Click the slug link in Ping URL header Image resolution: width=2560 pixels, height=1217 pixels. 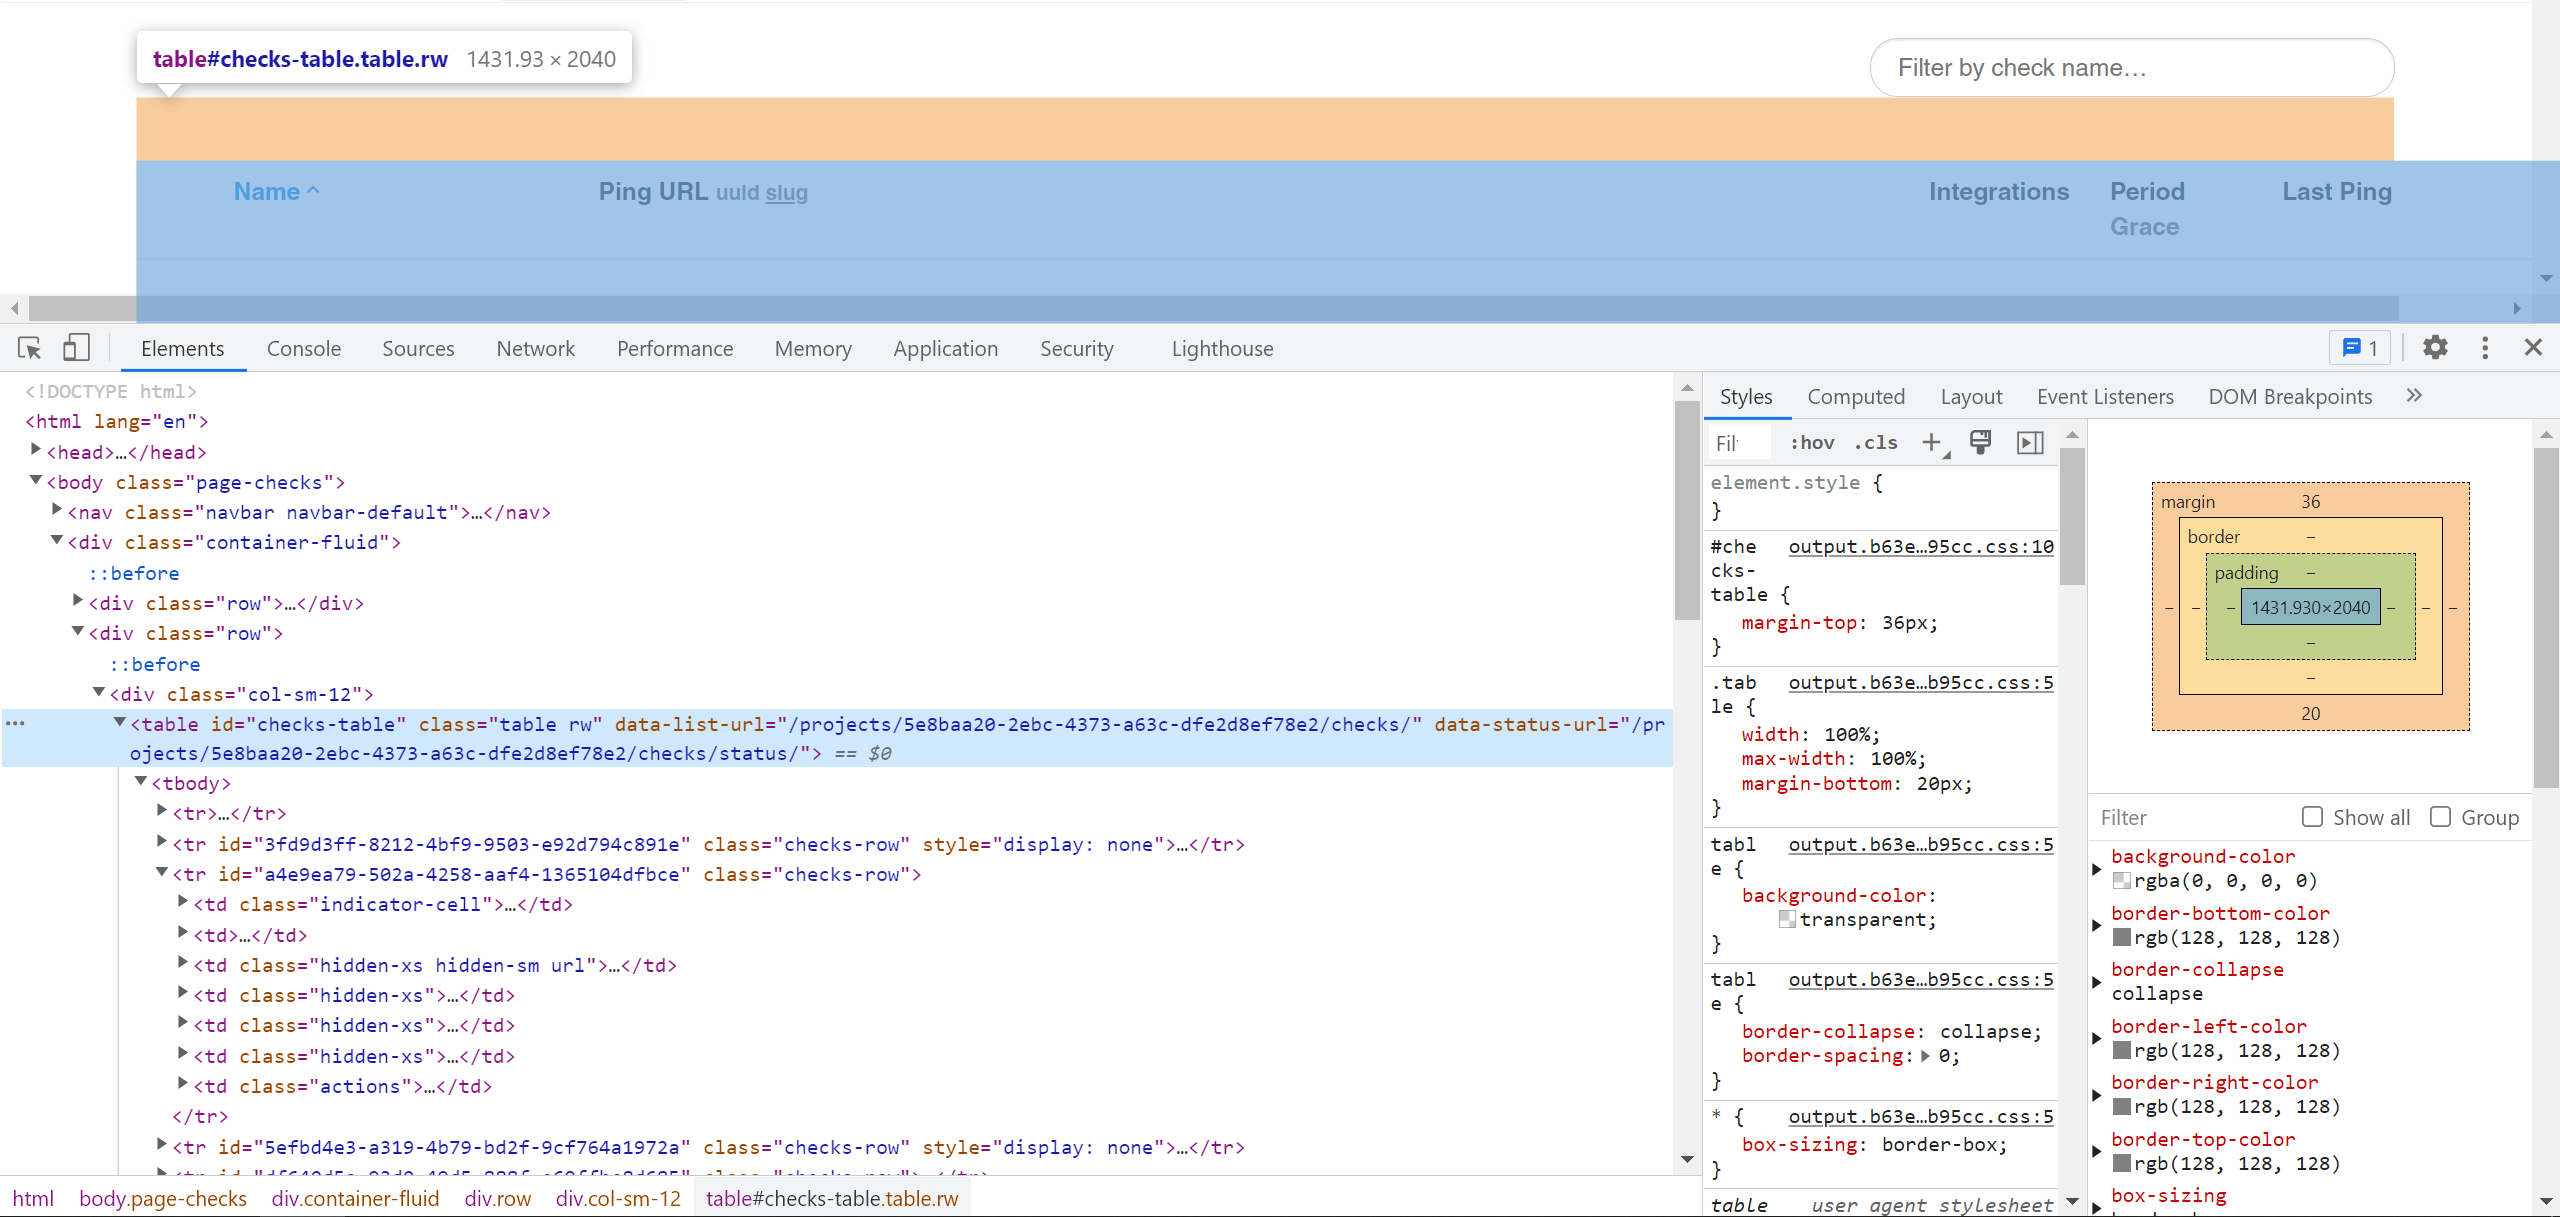[x=786, y=193]
